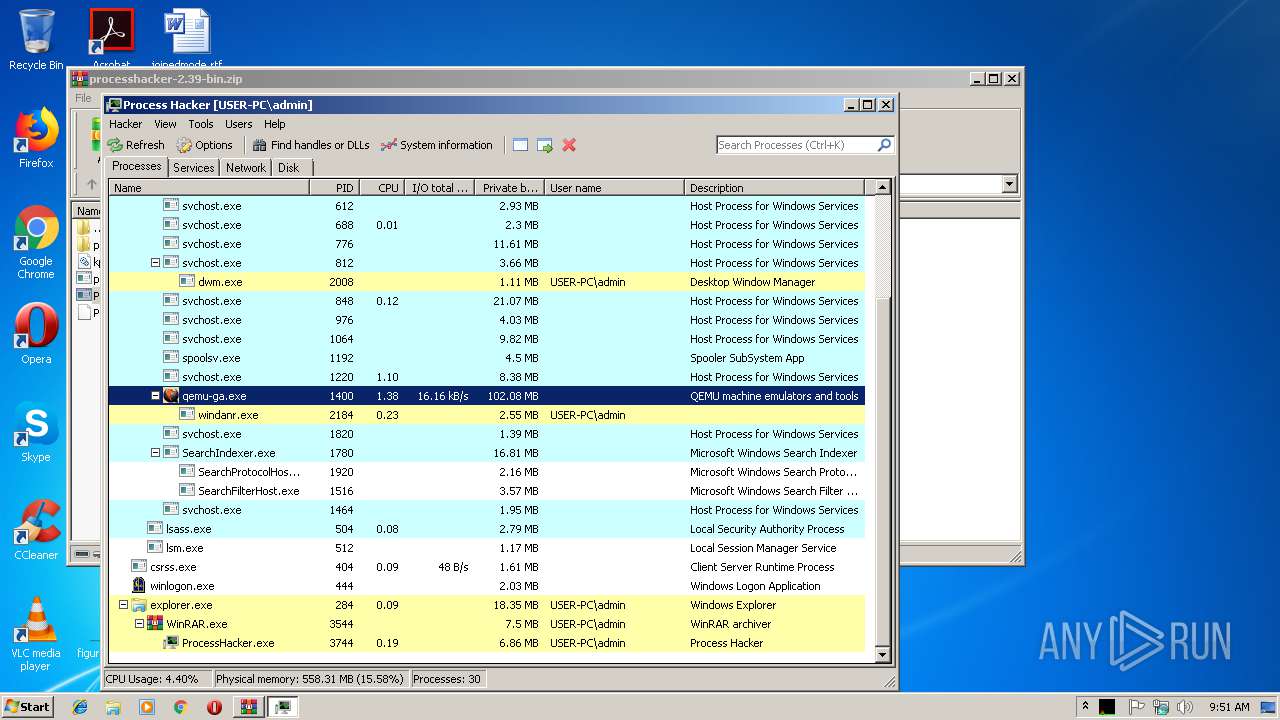
Task: Select the Processes tab
Action: pyautogui.click(x=137, y=166)
